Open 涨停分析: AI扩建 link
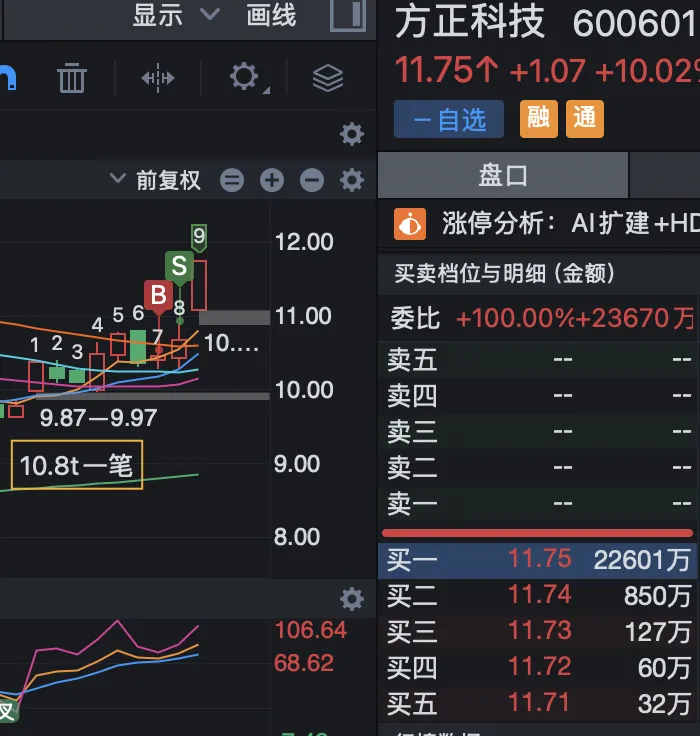700x736 pixels. 570,223
